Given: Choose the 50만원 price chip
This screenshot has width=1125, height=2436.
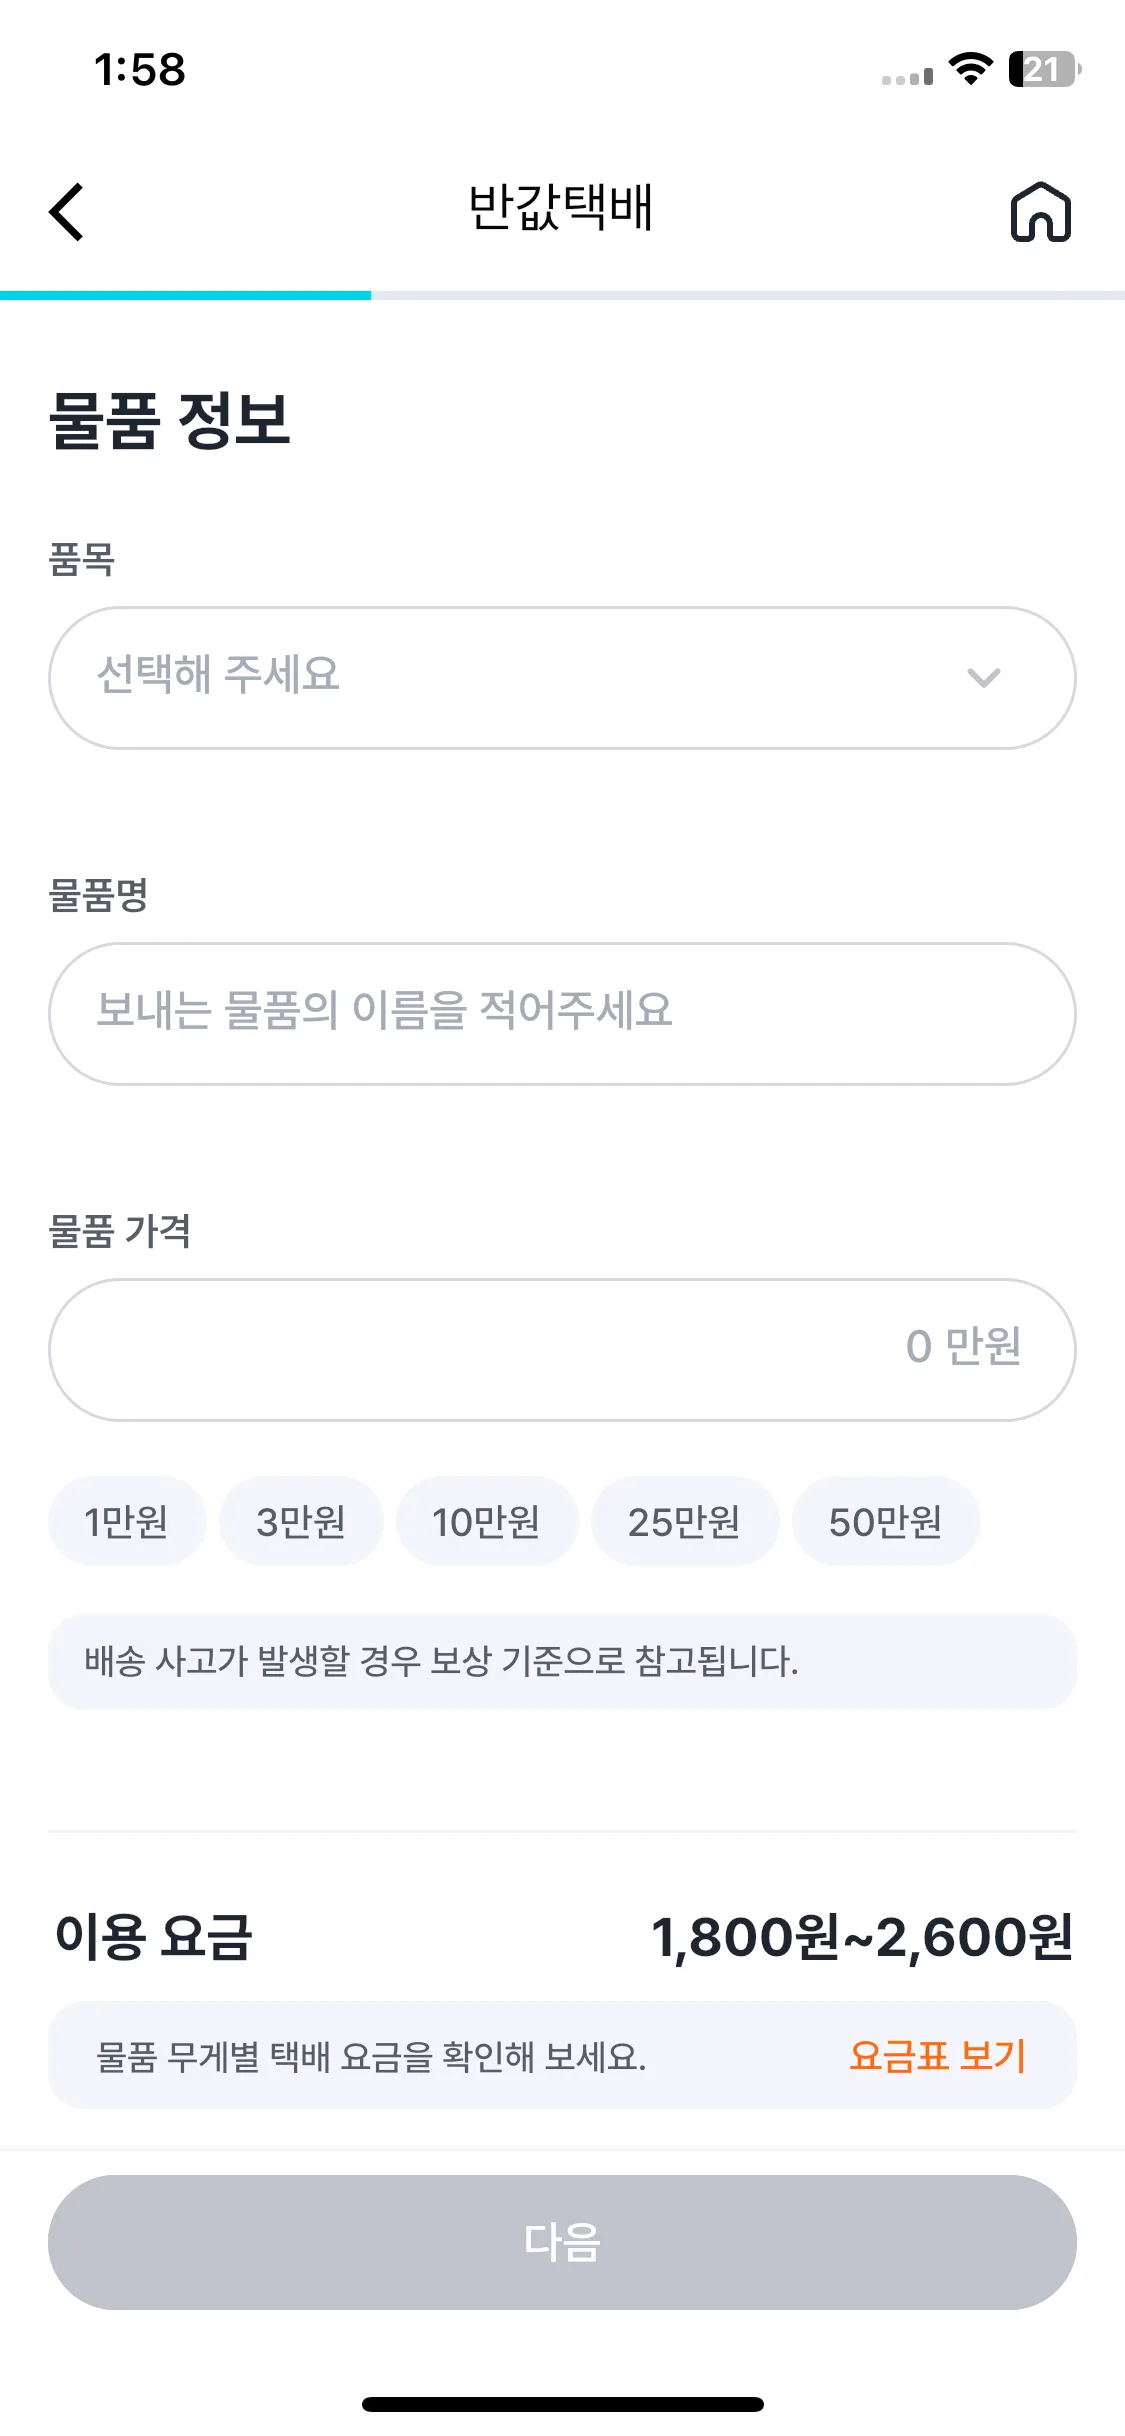Looking at the screenshot, I should tap(885, 1521).
